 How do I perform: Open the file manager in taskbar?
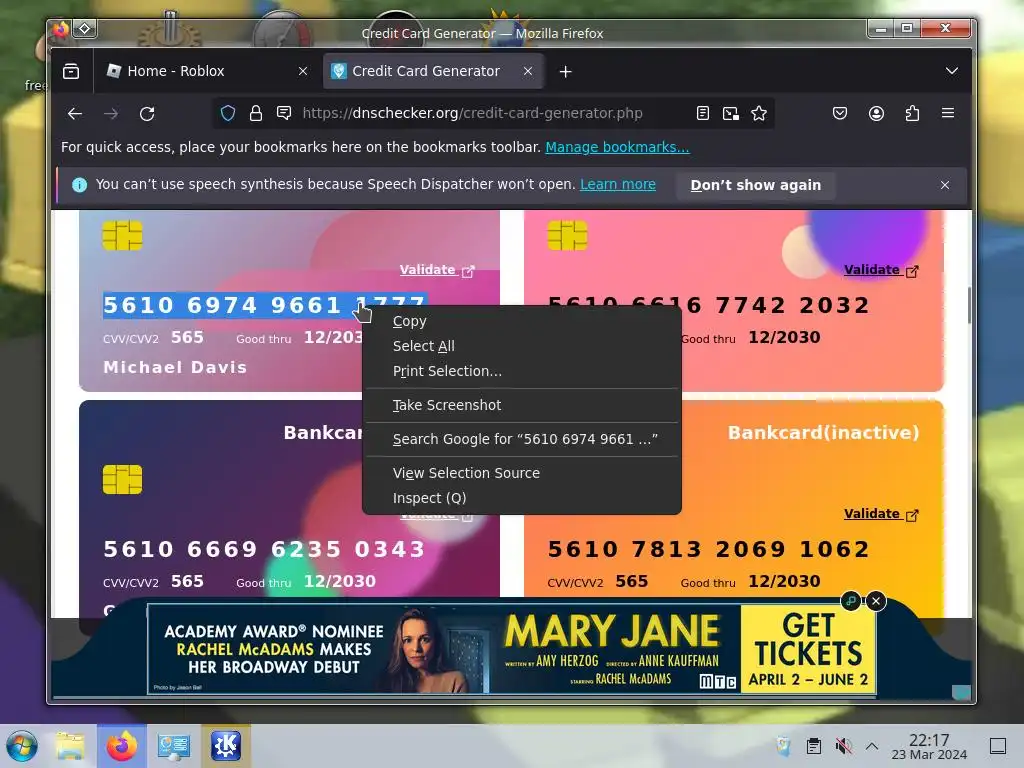[71, 746]
